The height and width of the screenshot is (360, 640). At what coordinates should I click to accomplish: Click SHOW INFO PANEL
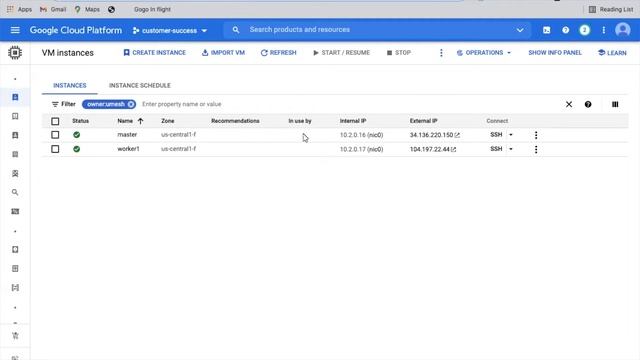coord(555,53)
